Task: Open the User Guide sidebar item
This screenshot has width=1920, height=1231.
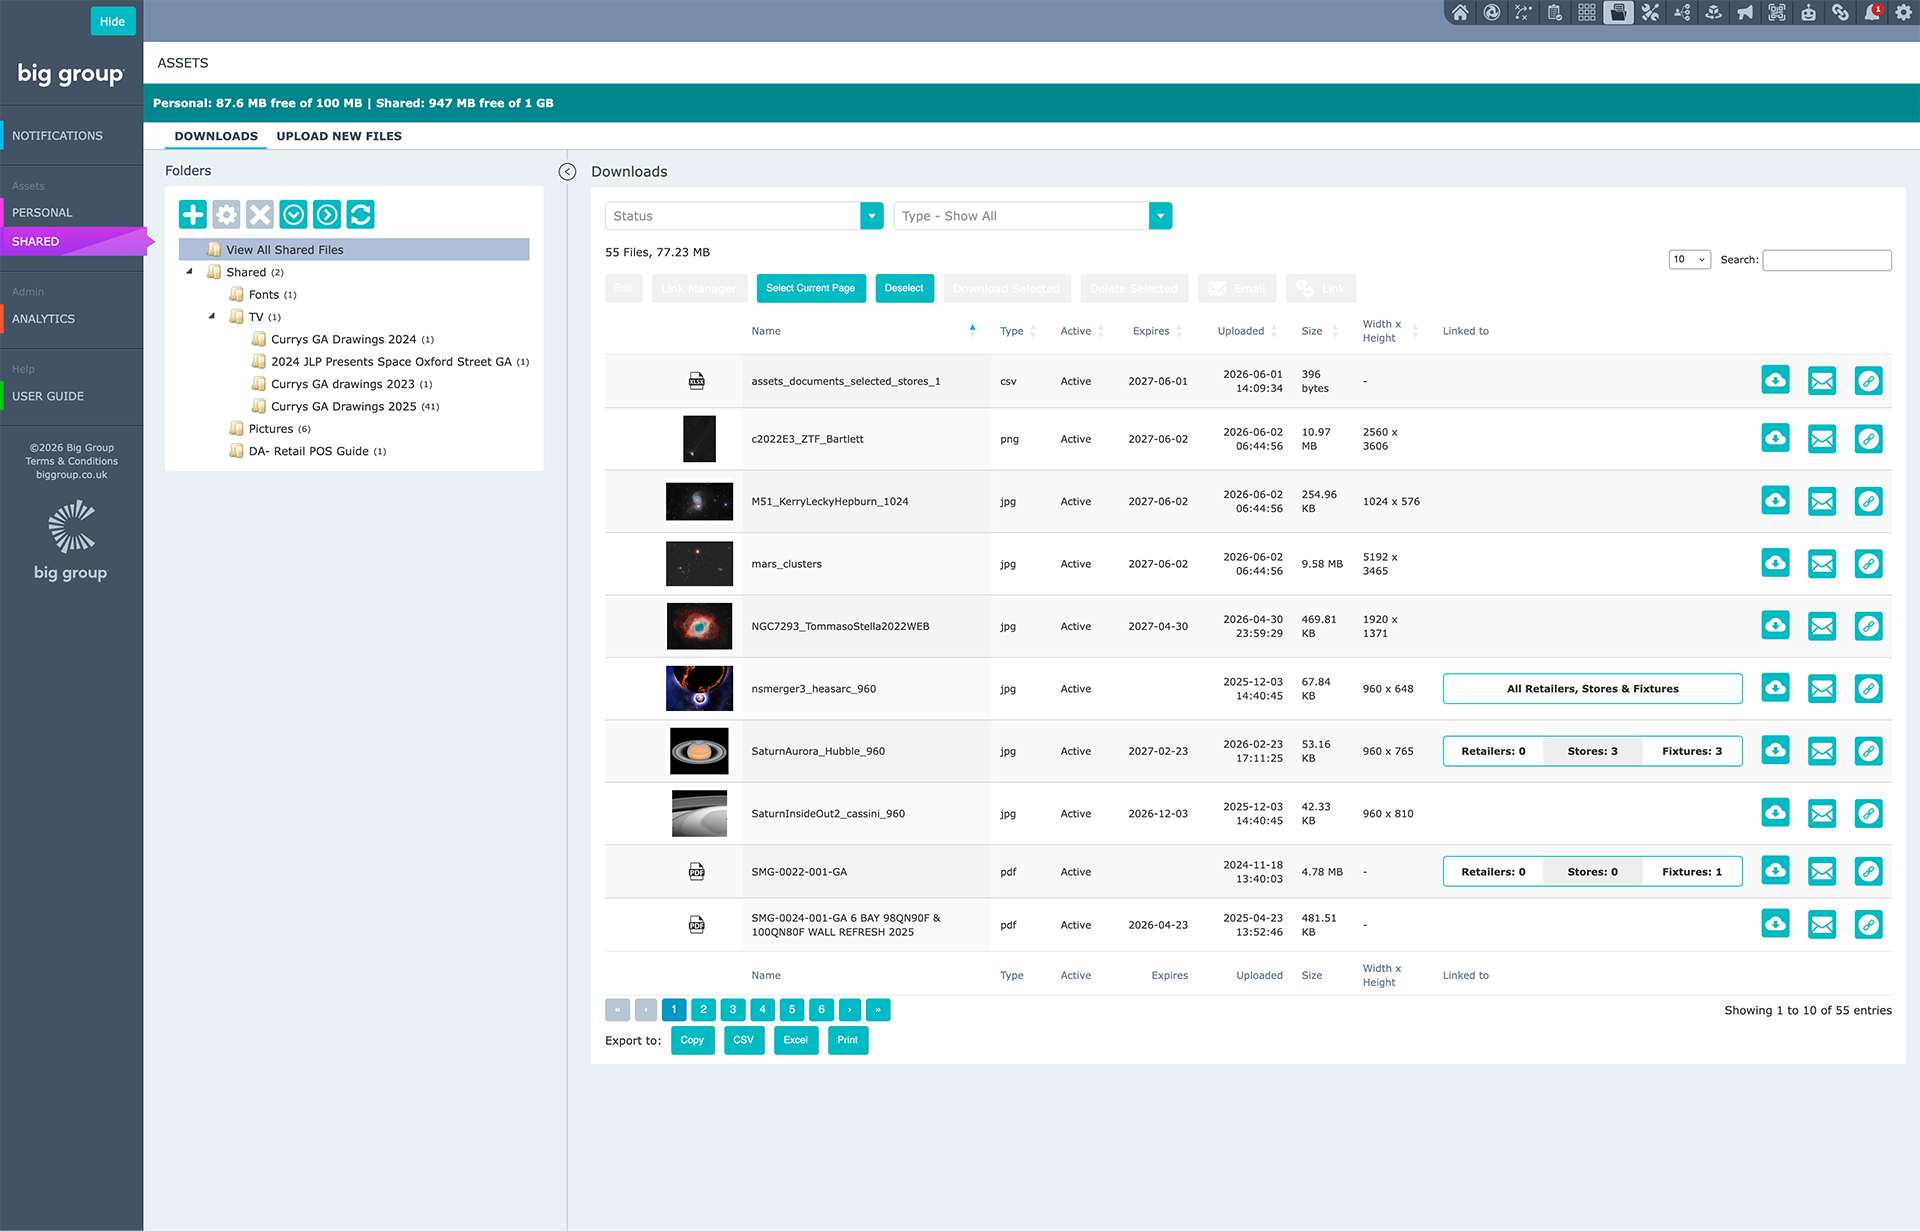Action: (x=48, y=396)
